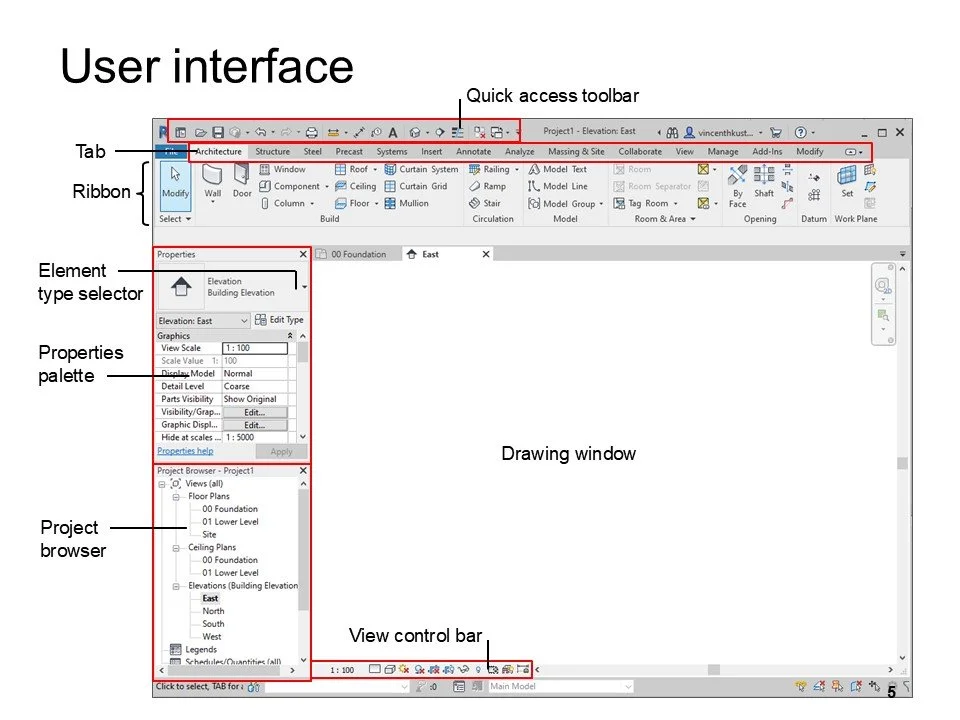This screenshot has height=720, width=960.
Task: Click the binoculars search icon
Action: (x=672, y=132)
